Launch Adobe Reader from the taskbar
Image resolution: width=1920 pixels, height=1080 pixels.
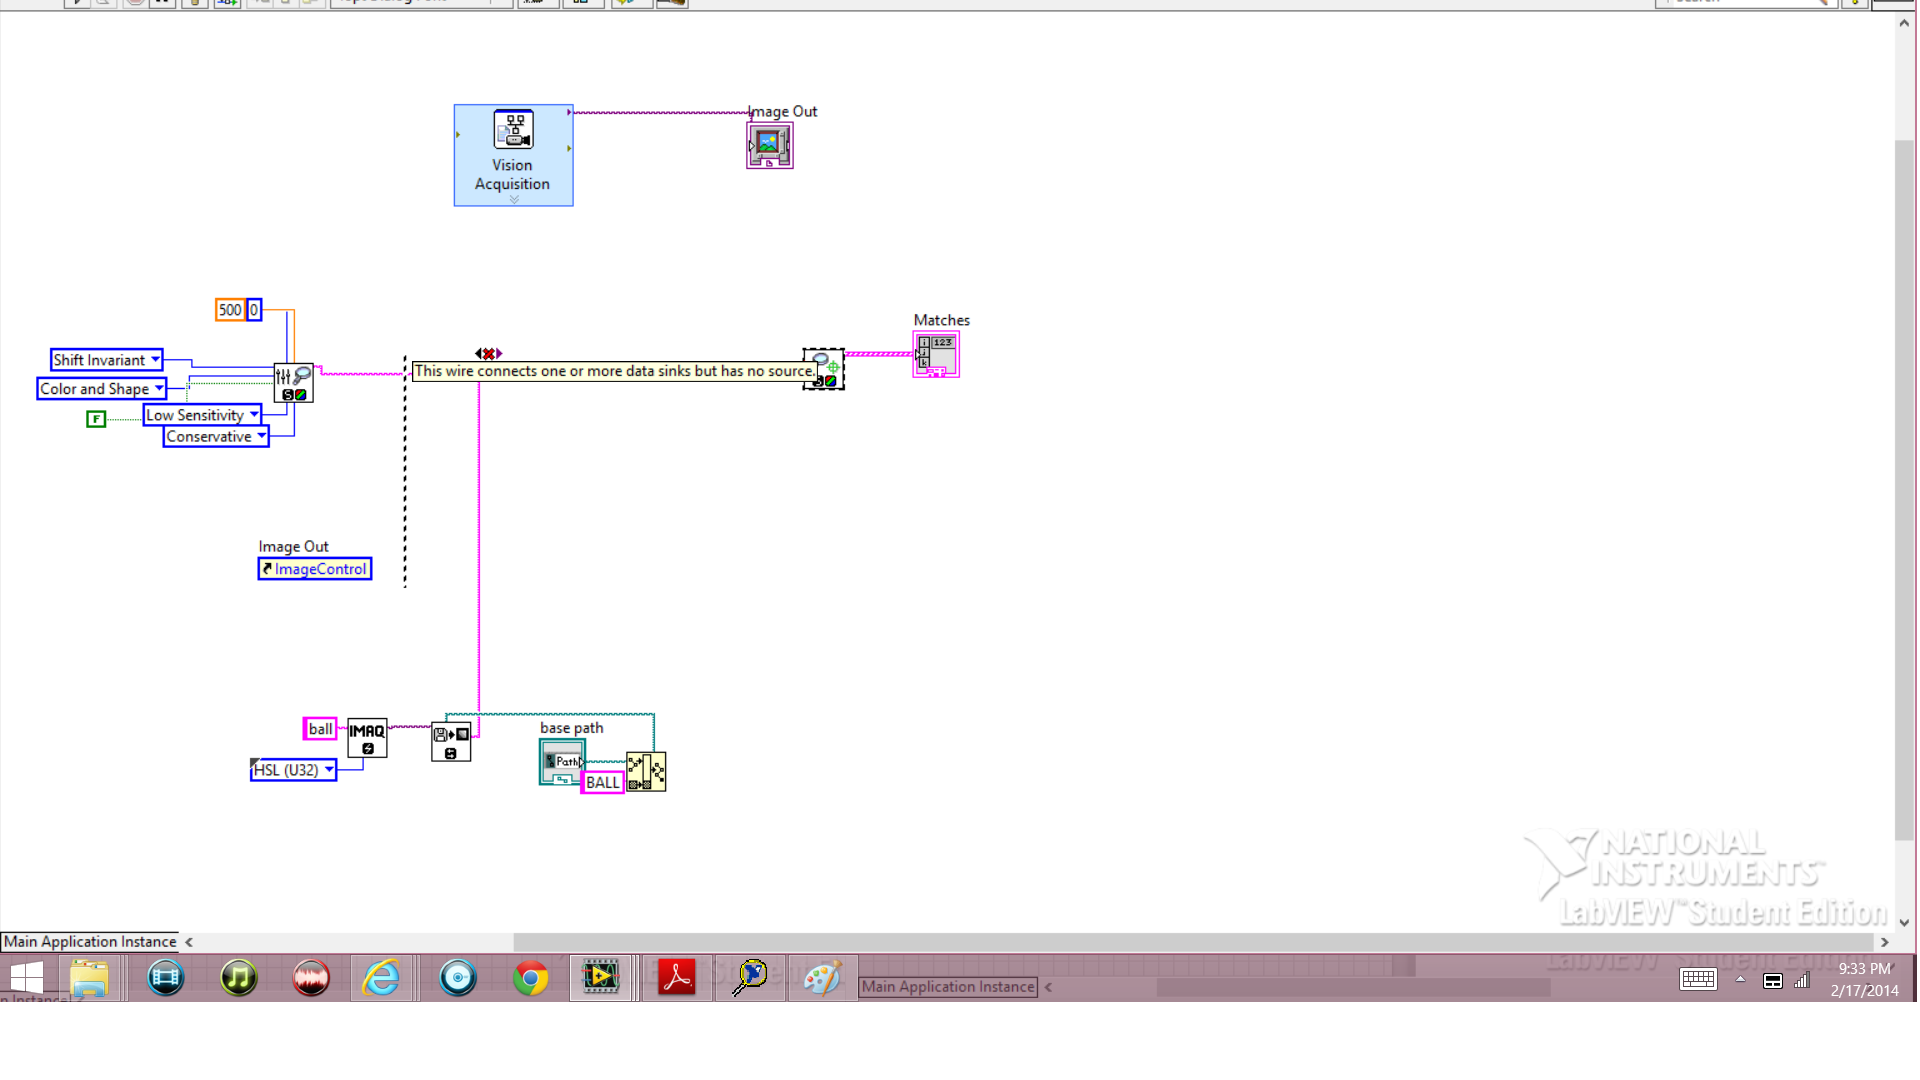[676, 978]
